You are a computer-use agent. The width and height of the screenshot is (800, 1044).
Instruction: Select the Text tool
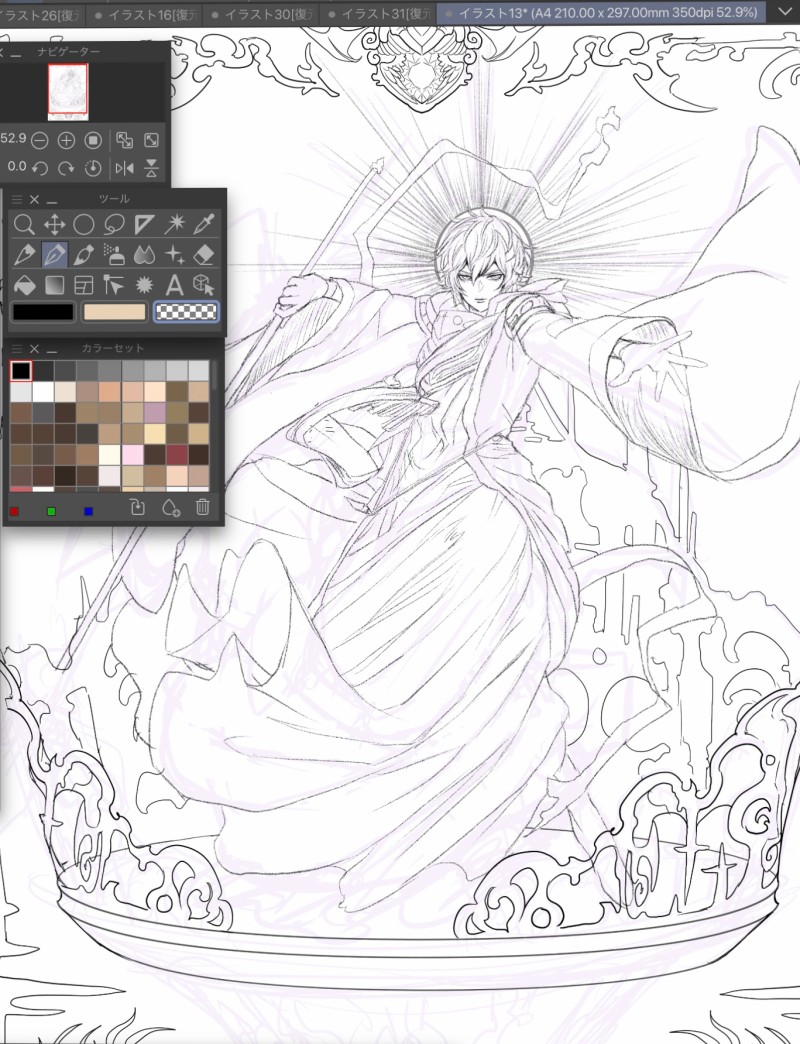(174, 286)
